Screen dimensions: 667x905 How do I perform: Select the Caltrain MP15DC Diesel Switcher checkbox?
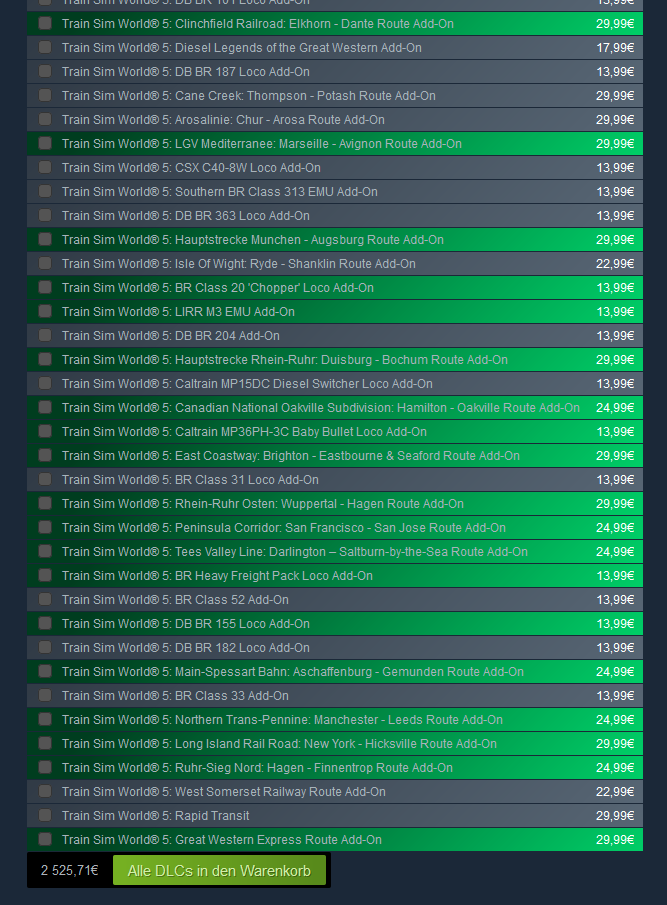(x=45, y=383)
